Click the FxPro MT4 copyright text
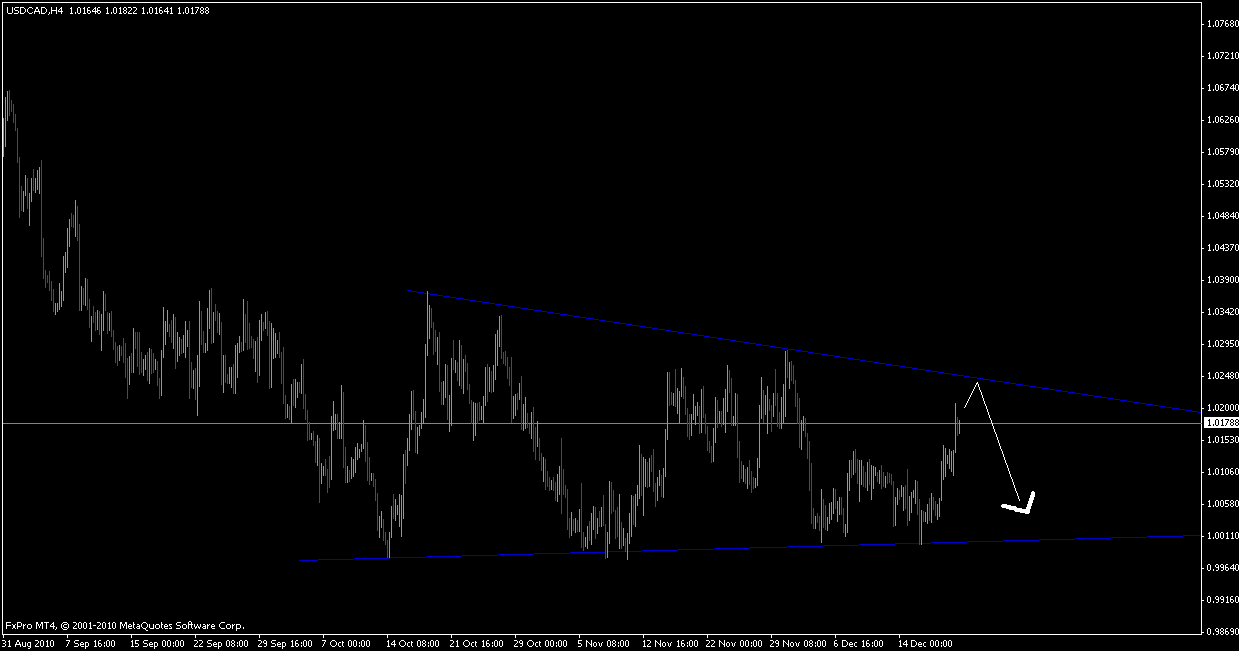 [x=124, y=625]
